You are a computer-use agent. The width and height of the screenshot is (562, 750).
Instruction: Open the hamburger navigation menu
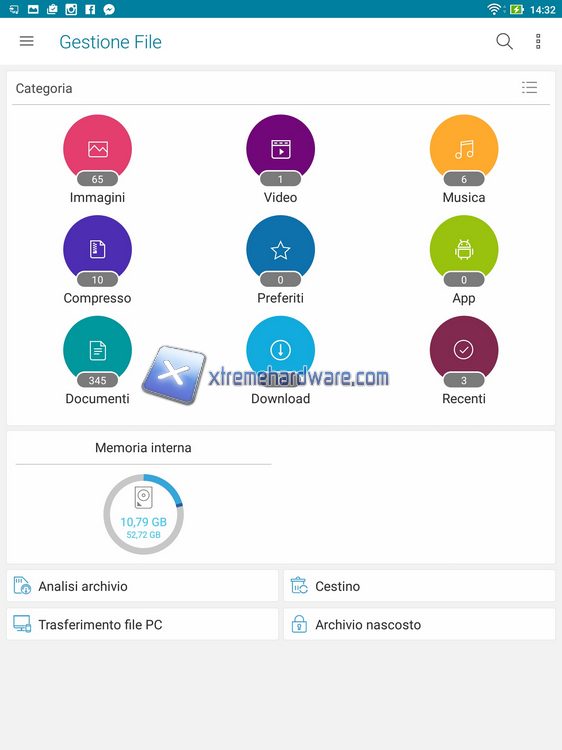(x=27, y=42)
